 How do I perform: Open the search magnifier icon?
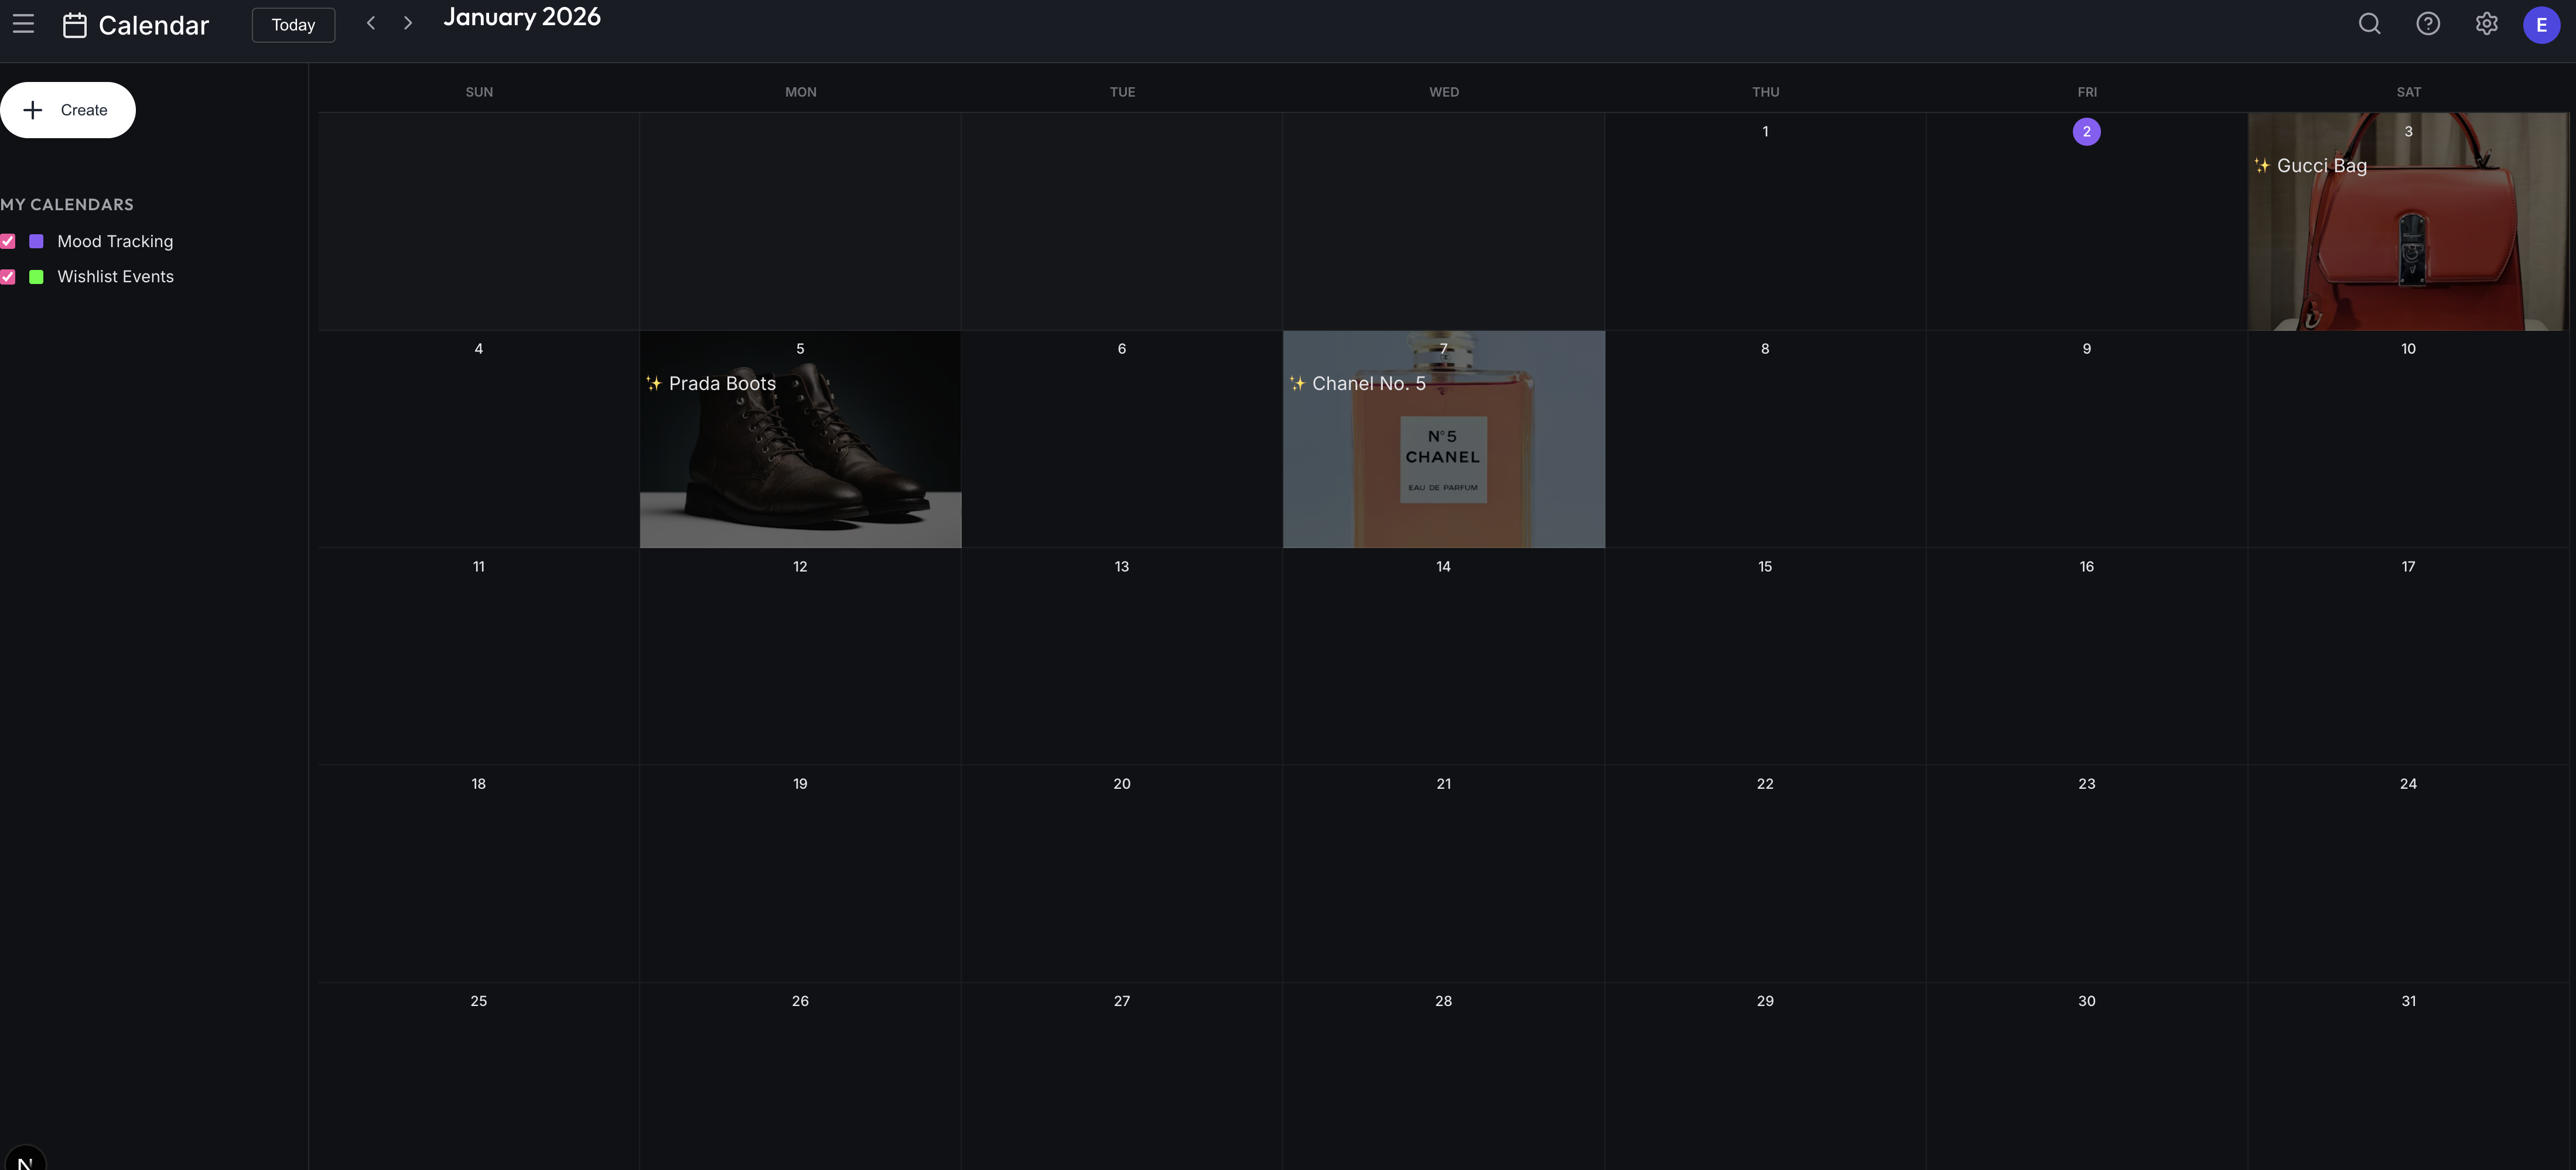pos(2369,24)
